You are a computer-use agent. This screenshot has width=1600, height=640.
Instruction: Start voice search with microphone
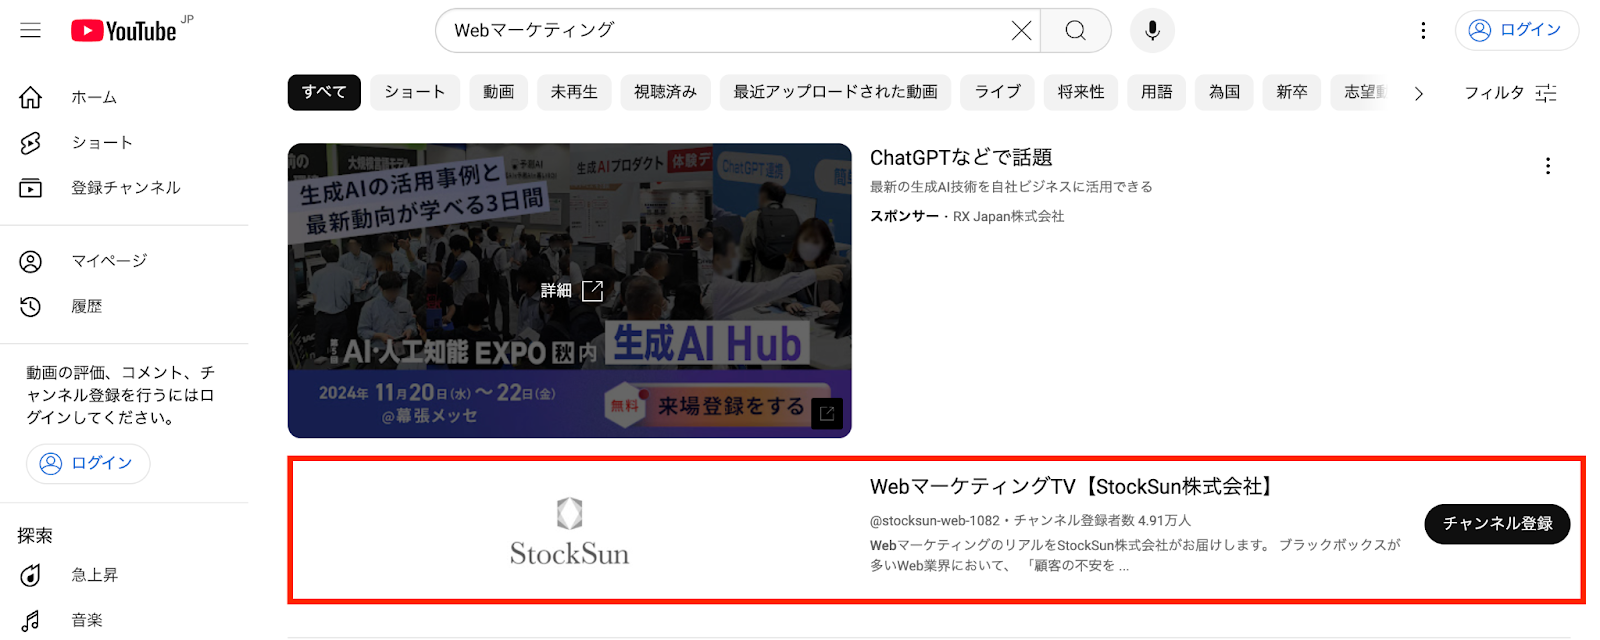click(x=1152, y=31)
